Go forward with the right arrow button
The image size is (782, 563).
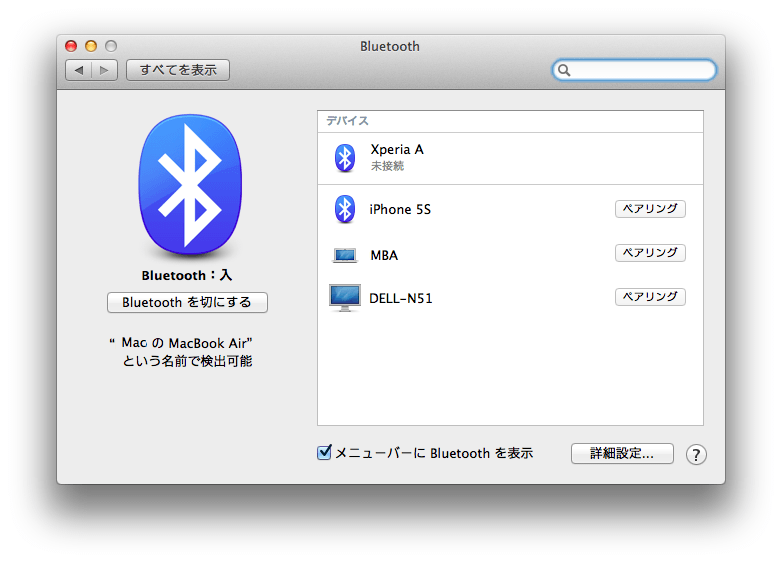pyautogui.click(x=104, y=70)
